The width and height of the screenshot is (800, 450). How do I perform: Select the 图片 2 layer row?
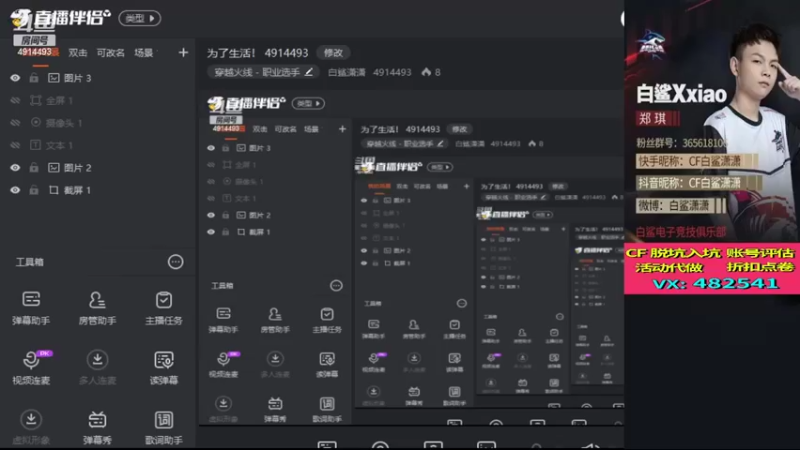pyautogui.click(x=99, y=168)
